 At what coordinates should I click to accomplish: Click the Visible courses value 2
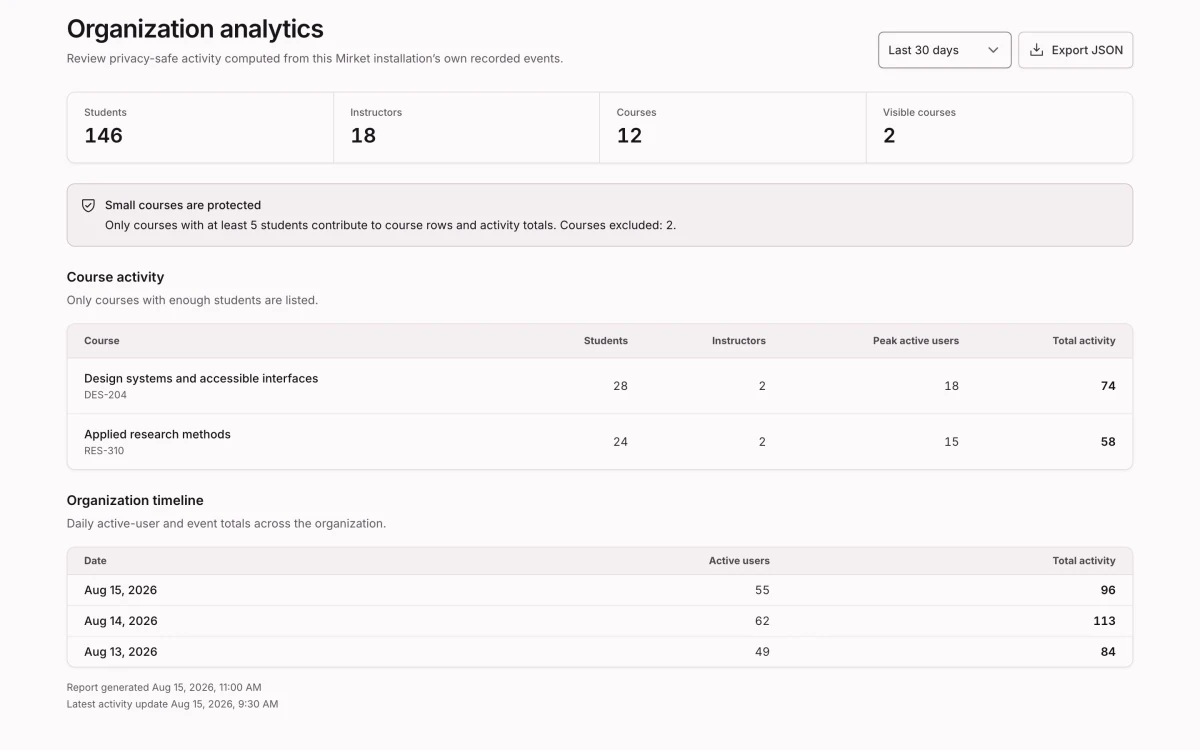[889, 136]
